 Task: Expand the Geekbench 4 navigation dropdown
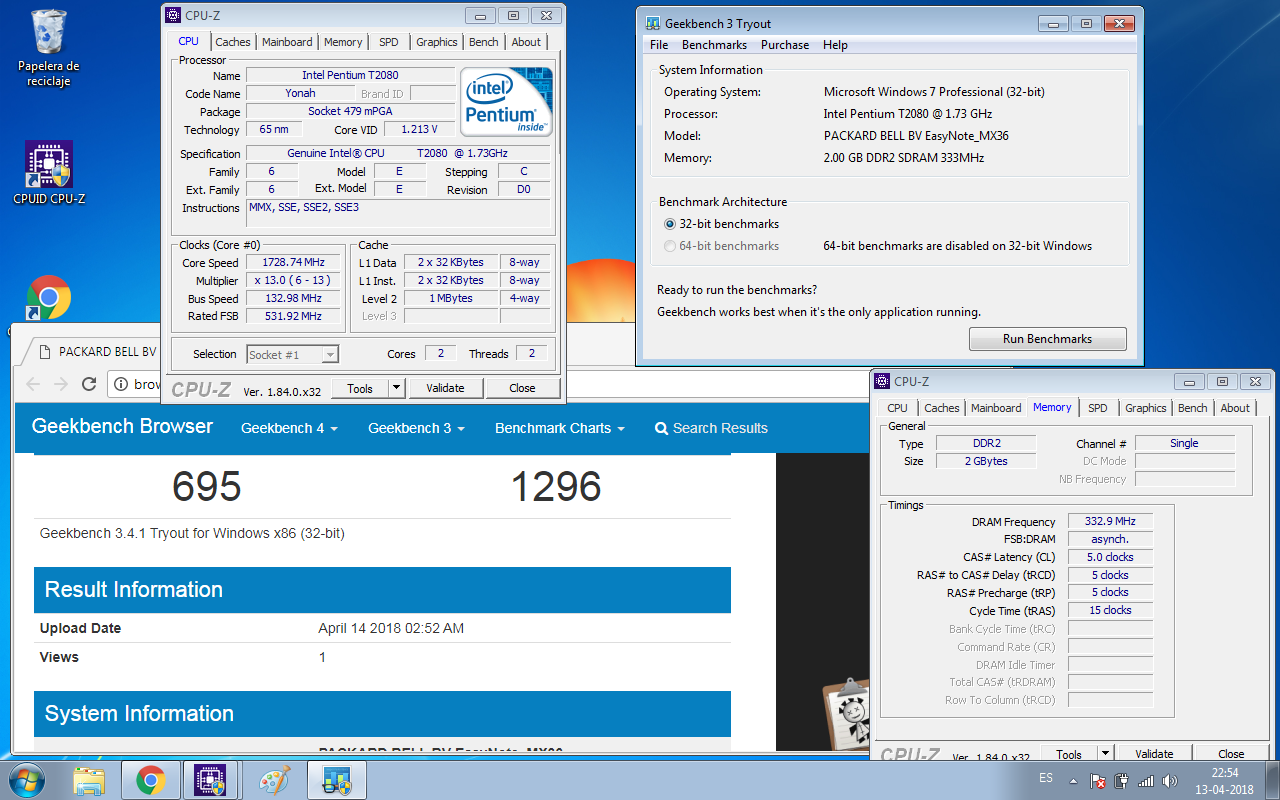click(x=289, y=428)
